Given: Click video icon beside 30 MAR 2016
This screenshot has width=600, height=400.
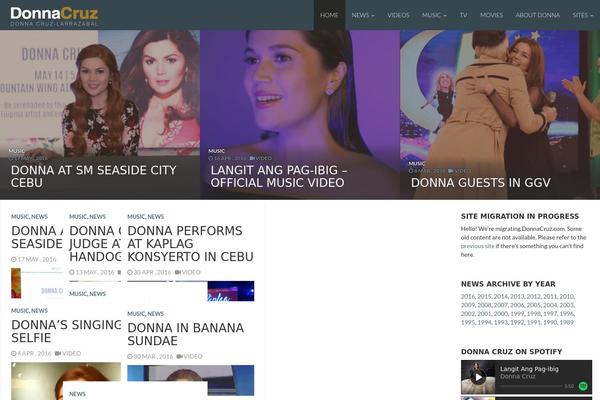Looking at the screenshot, I should pos(179,356).
